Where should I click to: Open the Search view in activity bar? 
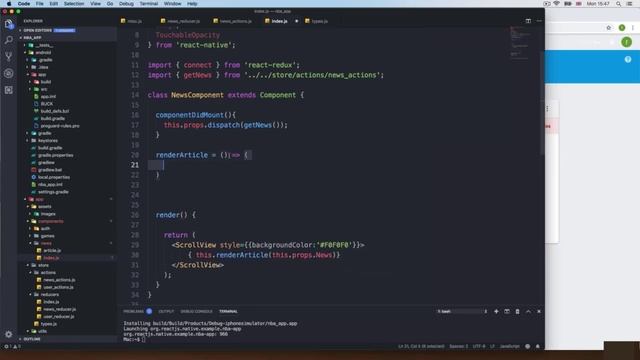point(9,40)
